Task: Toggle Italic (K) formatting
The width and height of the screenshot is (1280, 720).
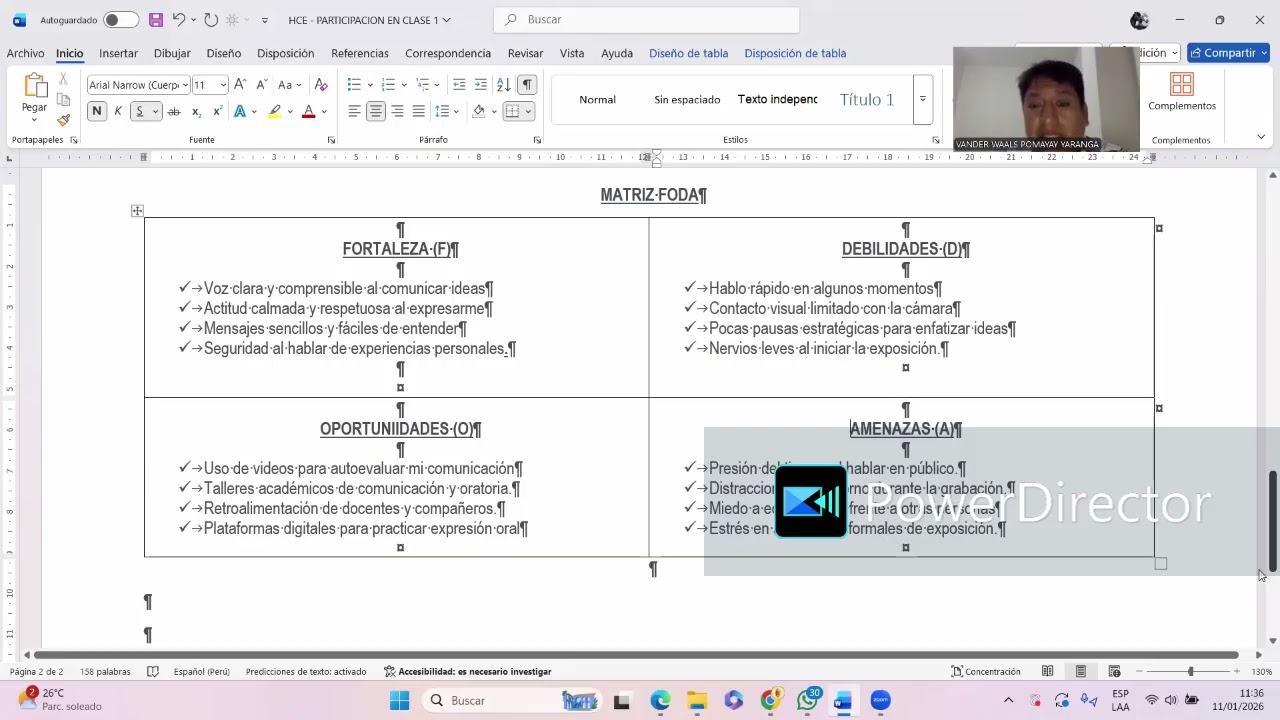Action: (118, 111)
